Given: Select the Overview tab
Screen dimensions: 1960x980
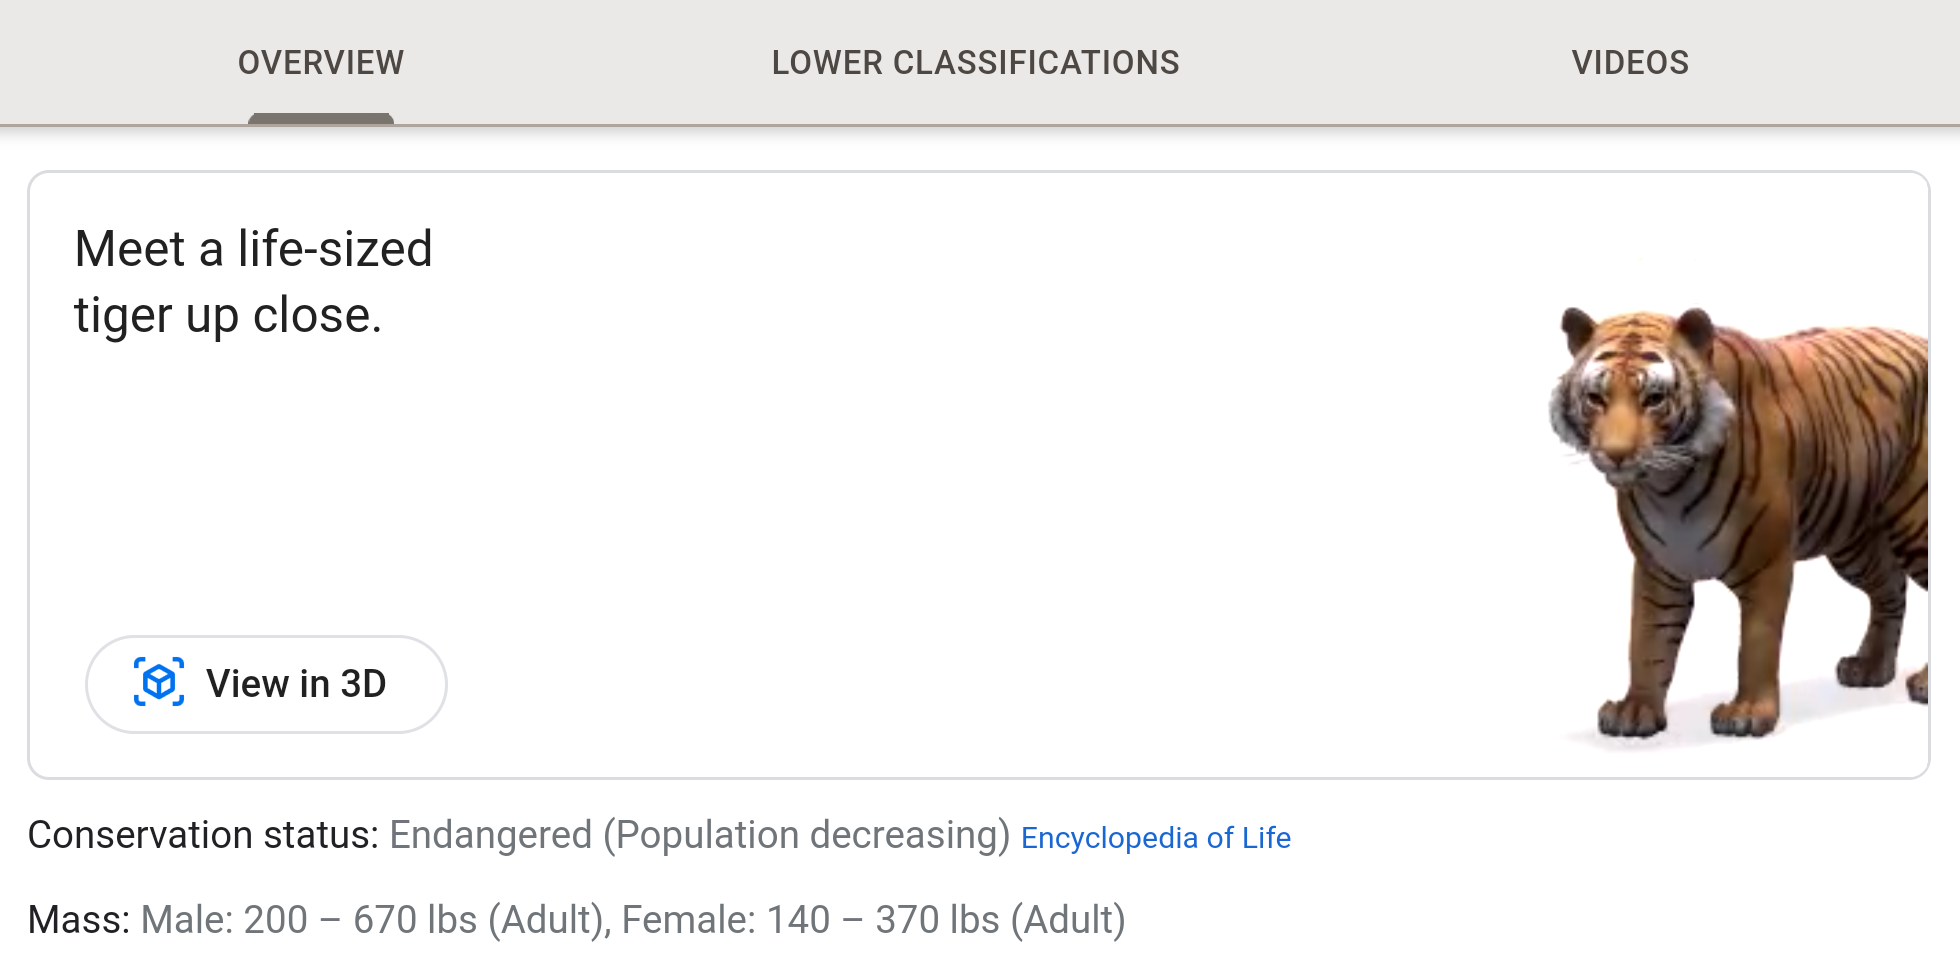Looking at the screenshot, I should point(320,62).
